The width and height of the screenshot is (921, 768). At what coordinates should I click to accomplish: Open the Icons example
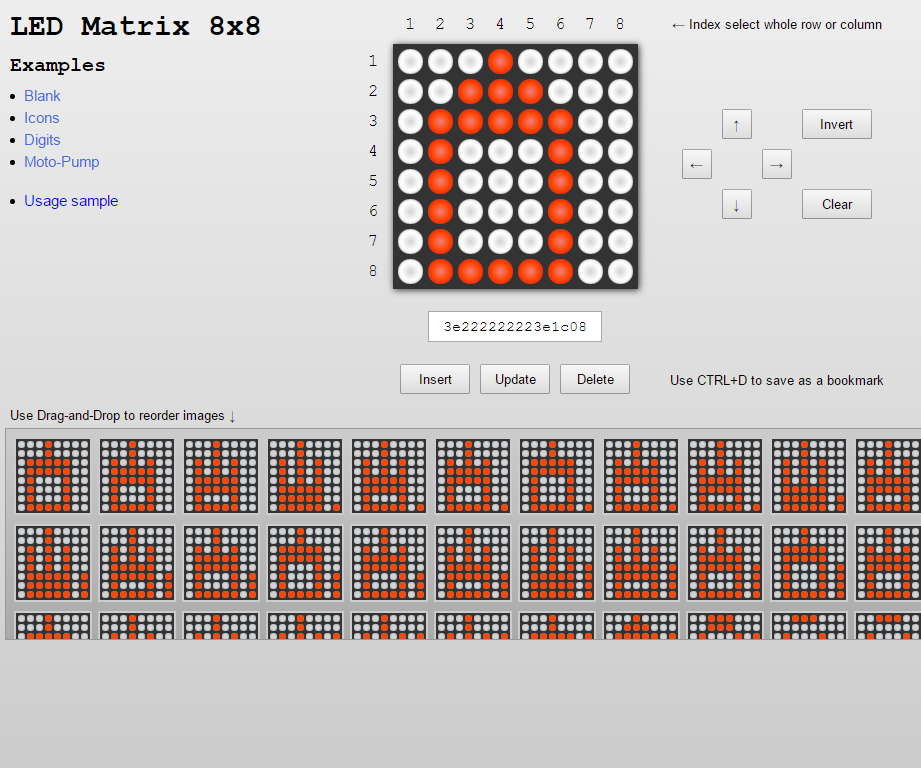click(41, 117)
